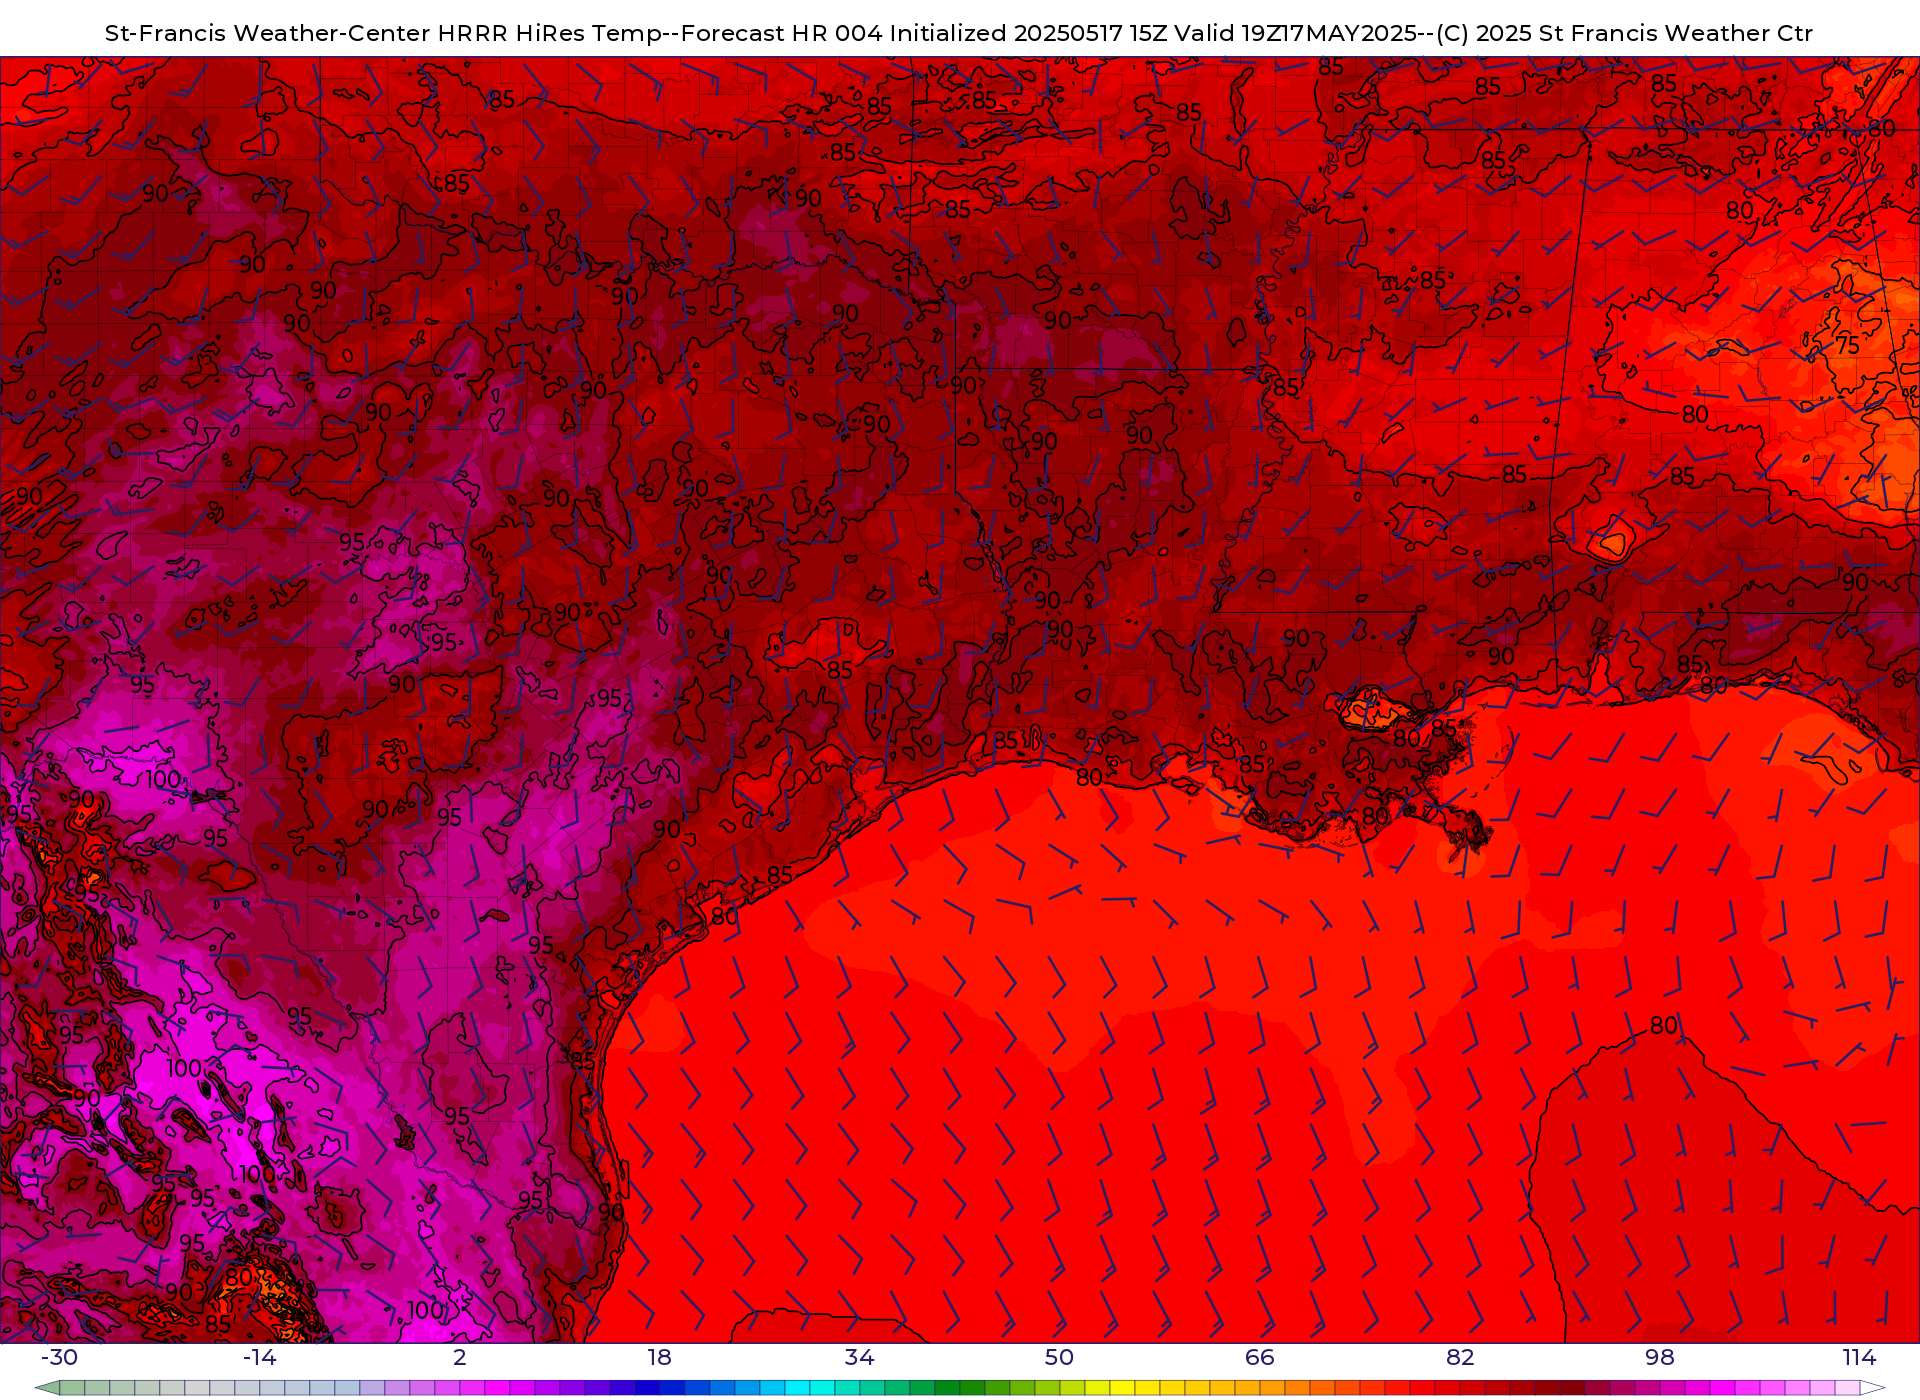Click "Forecast HR 004" in the title
The height and width of the screenshot is (1400, 1920).
pyautogui.click(x=782, y=33)
